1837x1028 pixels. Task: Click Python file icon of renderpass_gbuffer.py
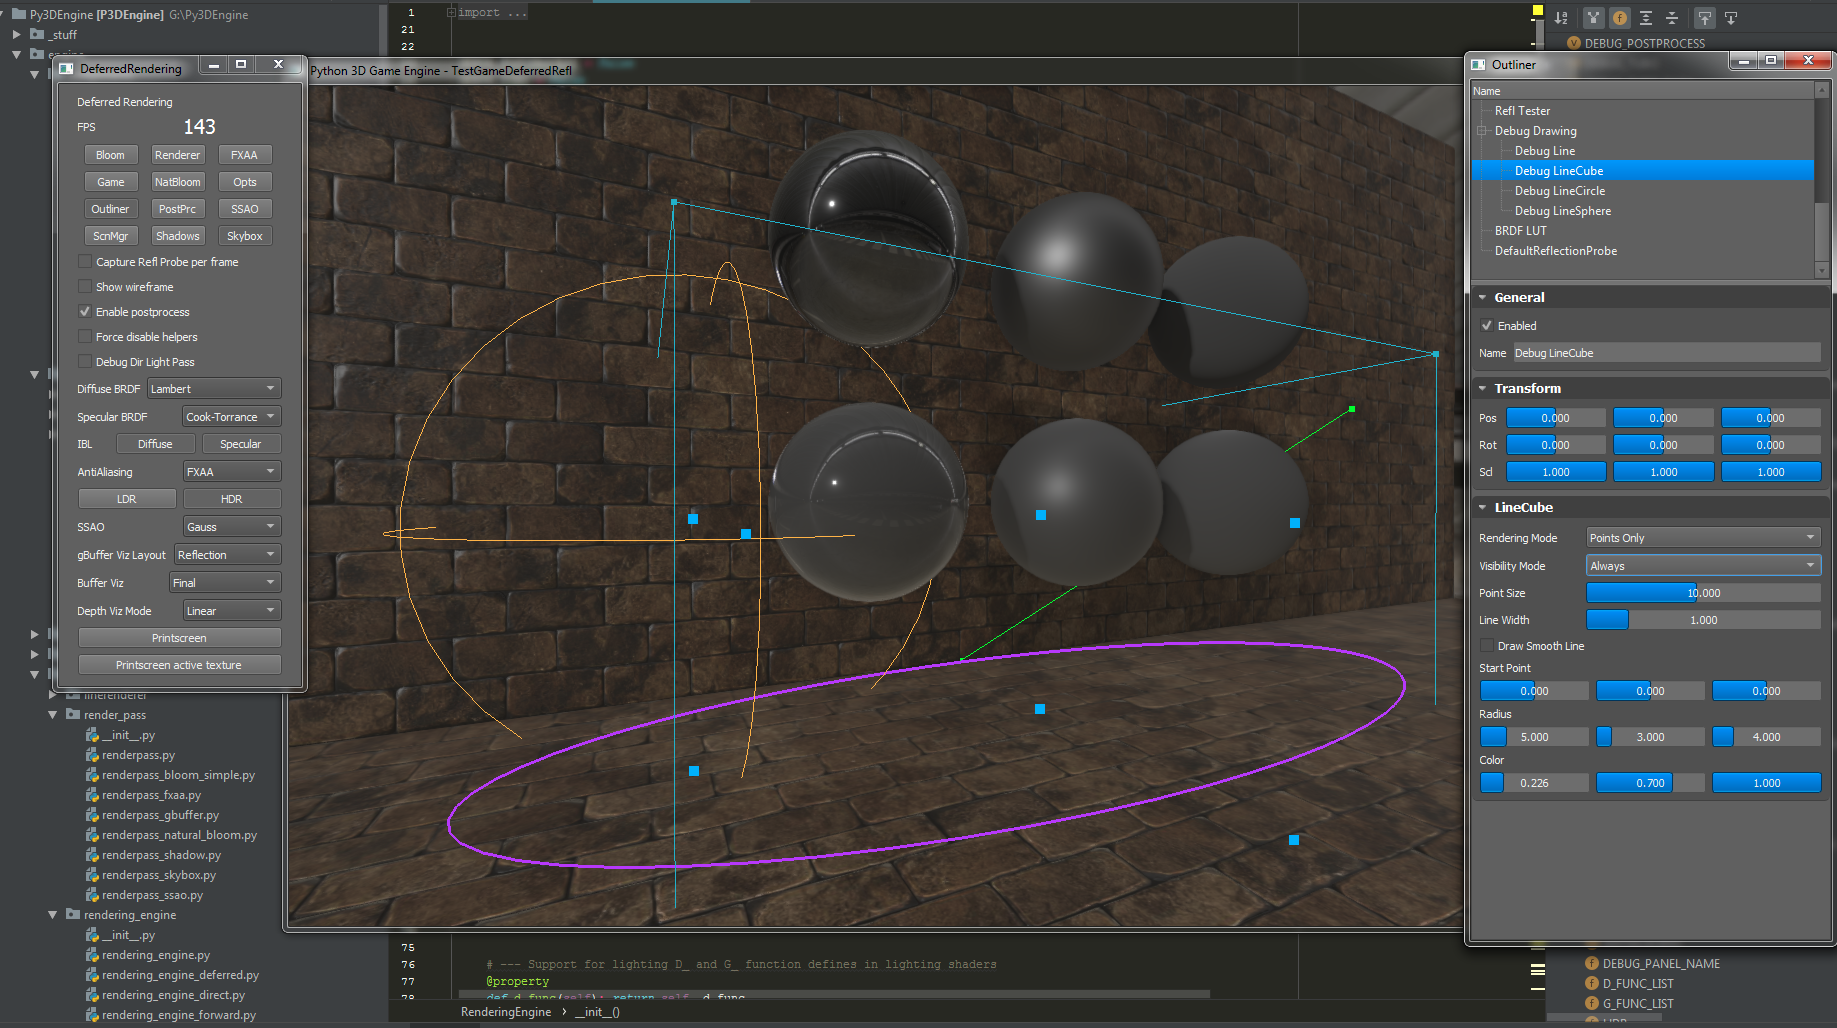point(92,815)
